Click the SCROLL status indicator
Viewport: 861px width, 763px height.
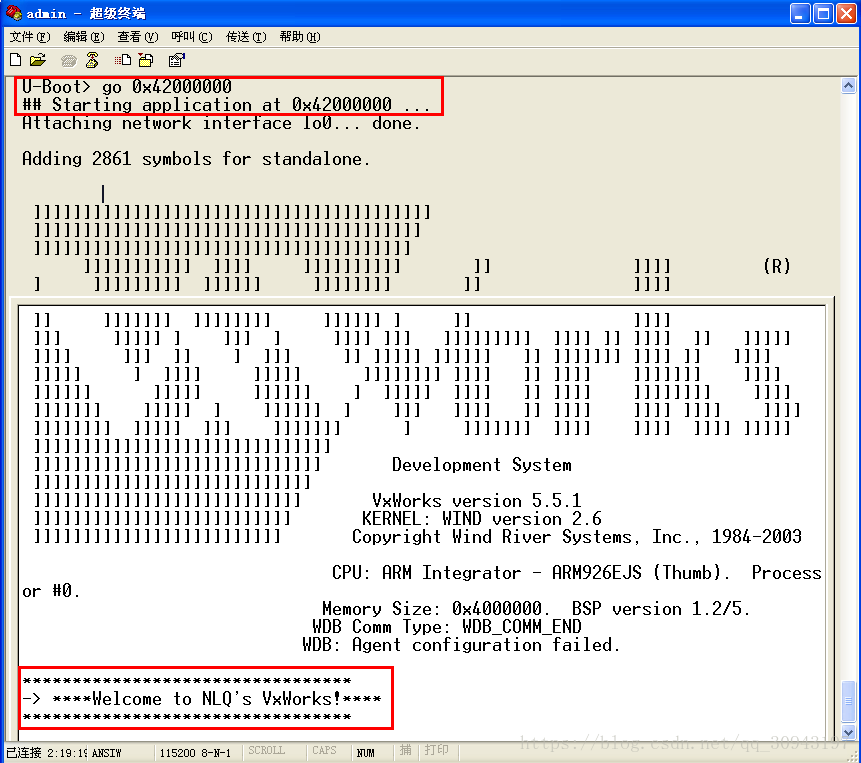266,750
